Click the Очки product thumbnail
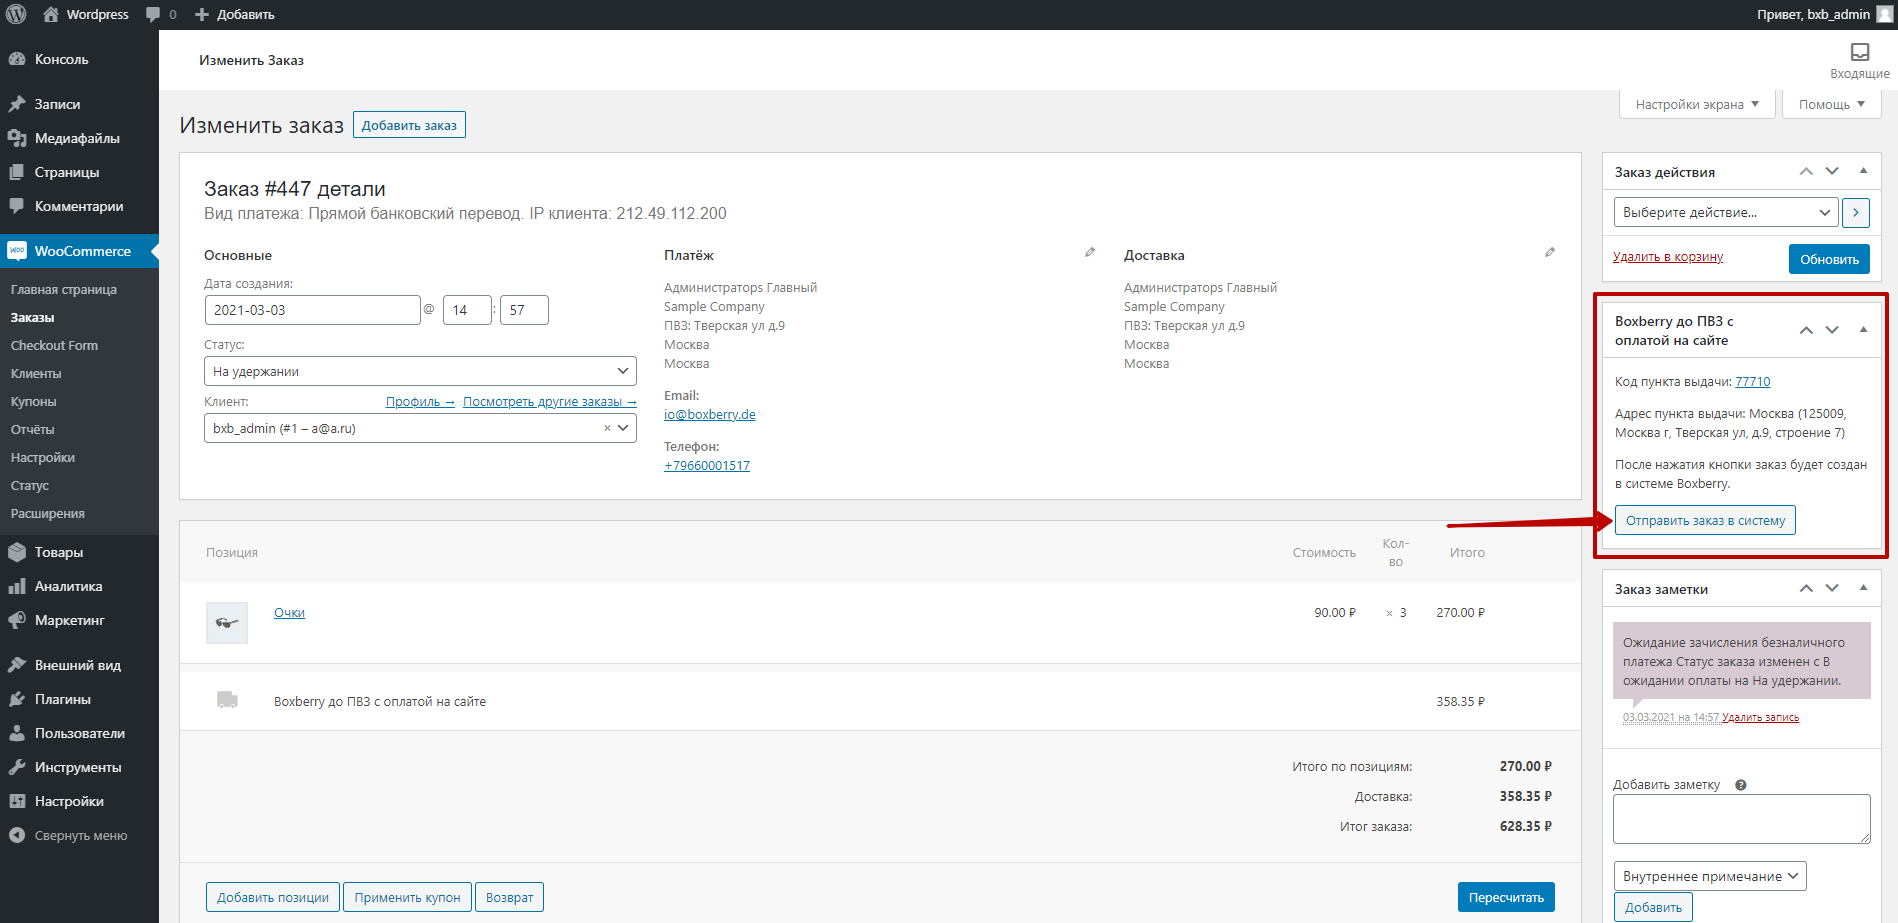Screen dimensions: 1898x923 click(227, 622)
